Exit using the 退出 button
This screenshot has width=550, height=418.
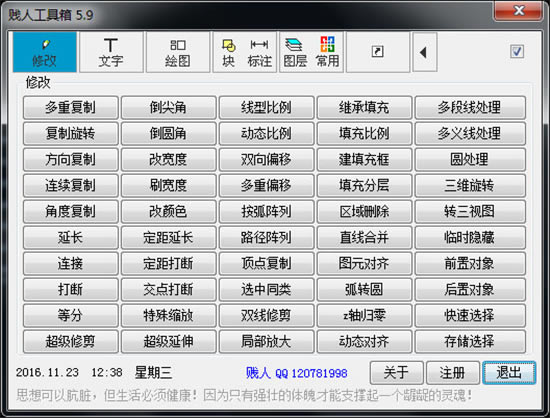(x=509, y=373)
